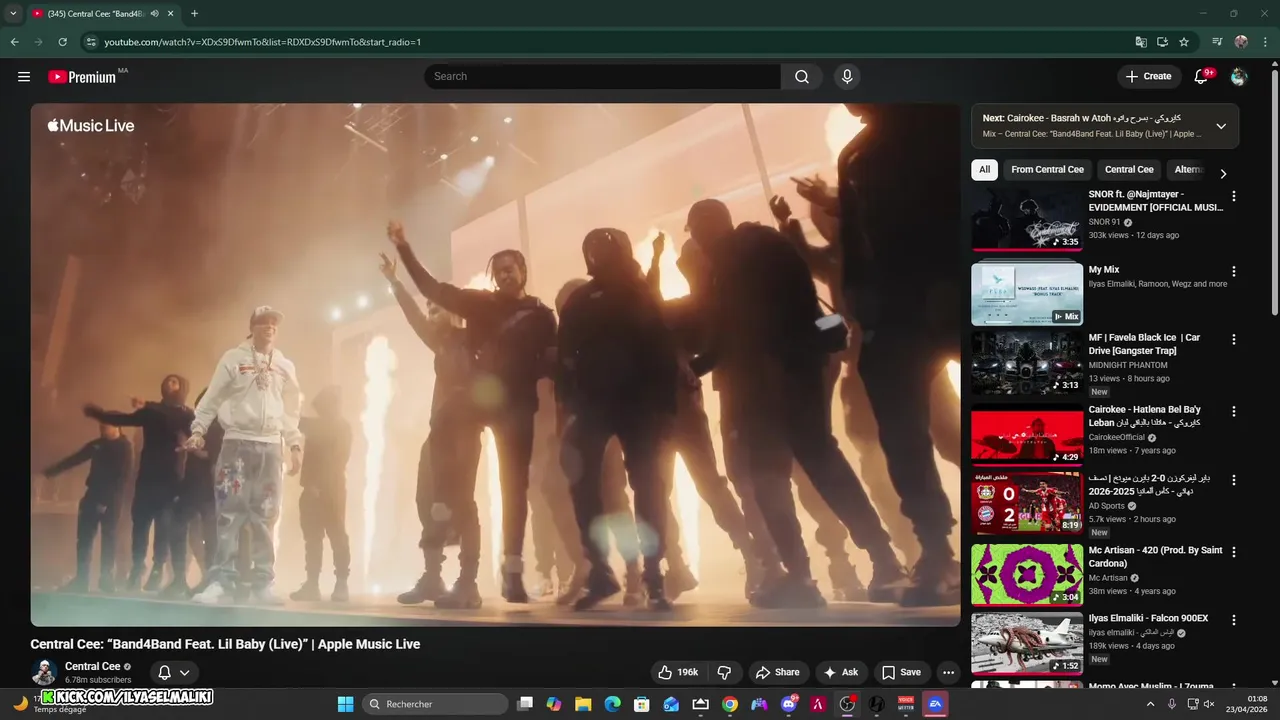This screenshot has width=1280, height=720.
Task: Click the Create button
Action: 1148,76
